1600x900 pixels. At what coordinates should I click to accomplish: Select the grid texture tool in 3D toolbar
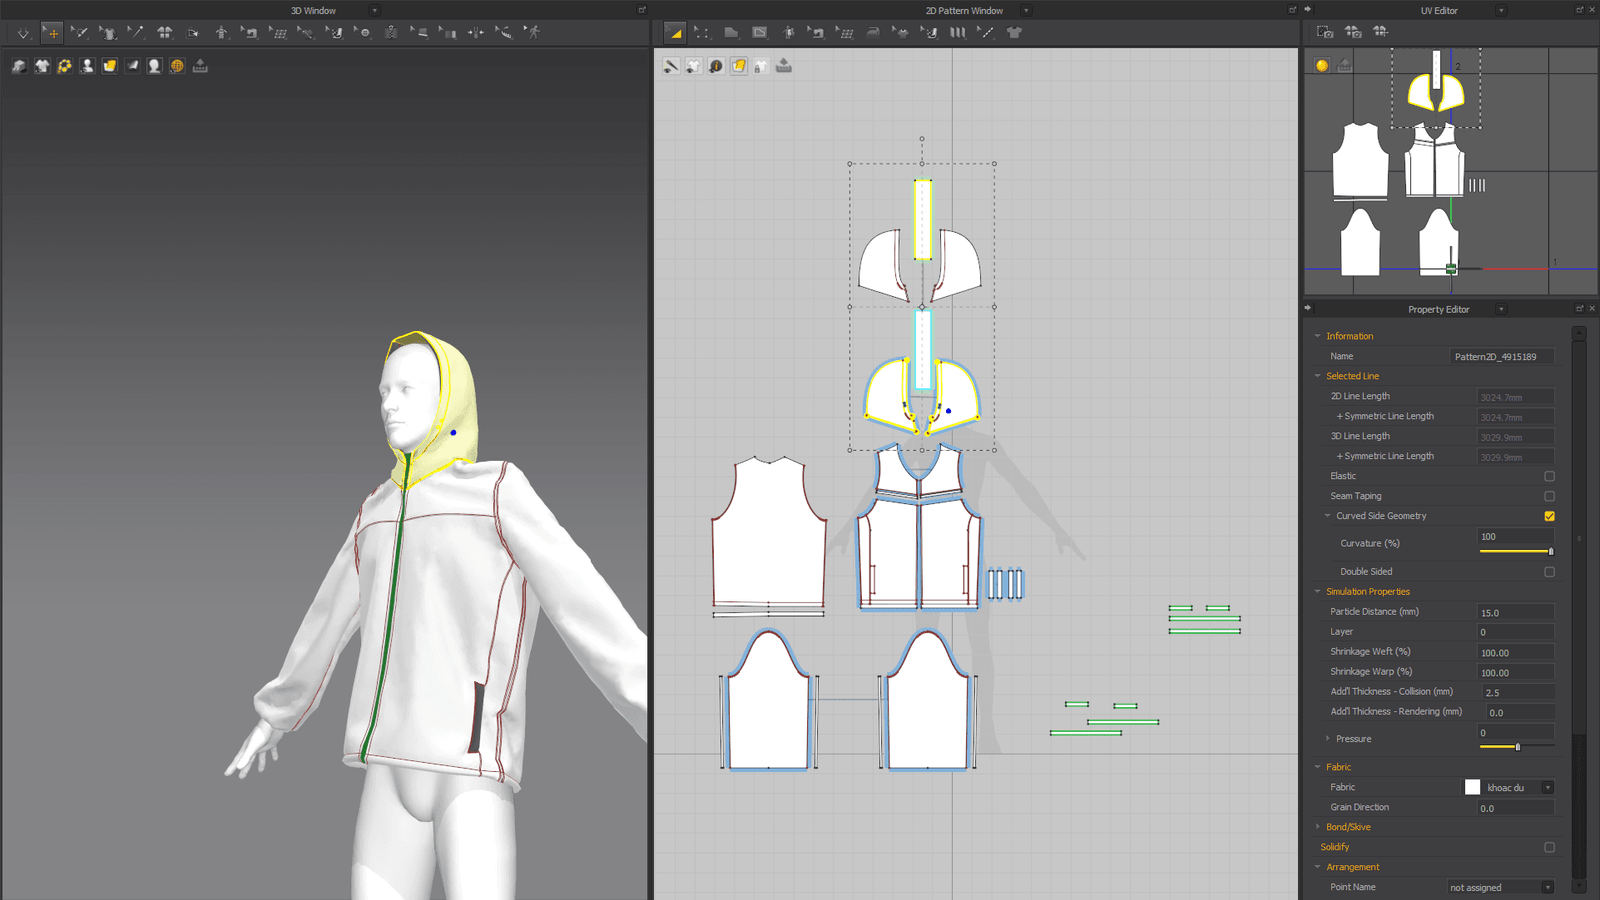coord(278,32)
